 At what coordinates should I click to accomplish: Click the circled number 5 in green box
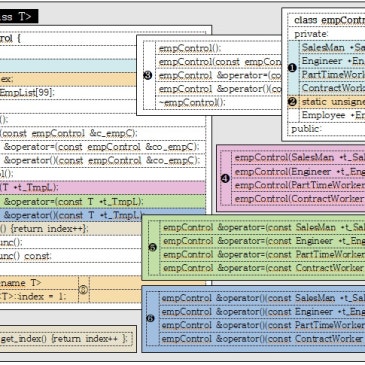152,248
